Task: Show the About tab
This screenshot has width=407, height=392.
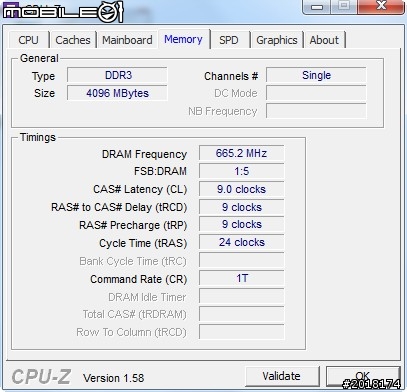Action: pyautogui.click(x=324, y=40)
